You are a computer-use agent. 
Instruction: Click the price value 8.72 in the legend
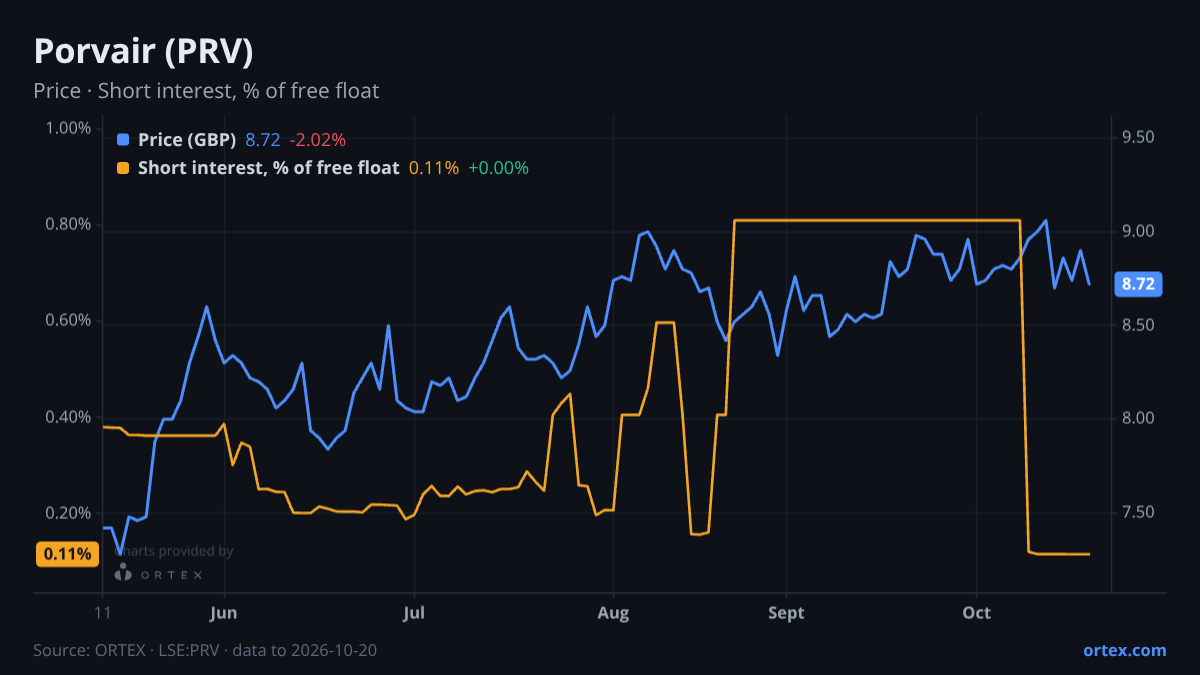[x=263, y=140]
